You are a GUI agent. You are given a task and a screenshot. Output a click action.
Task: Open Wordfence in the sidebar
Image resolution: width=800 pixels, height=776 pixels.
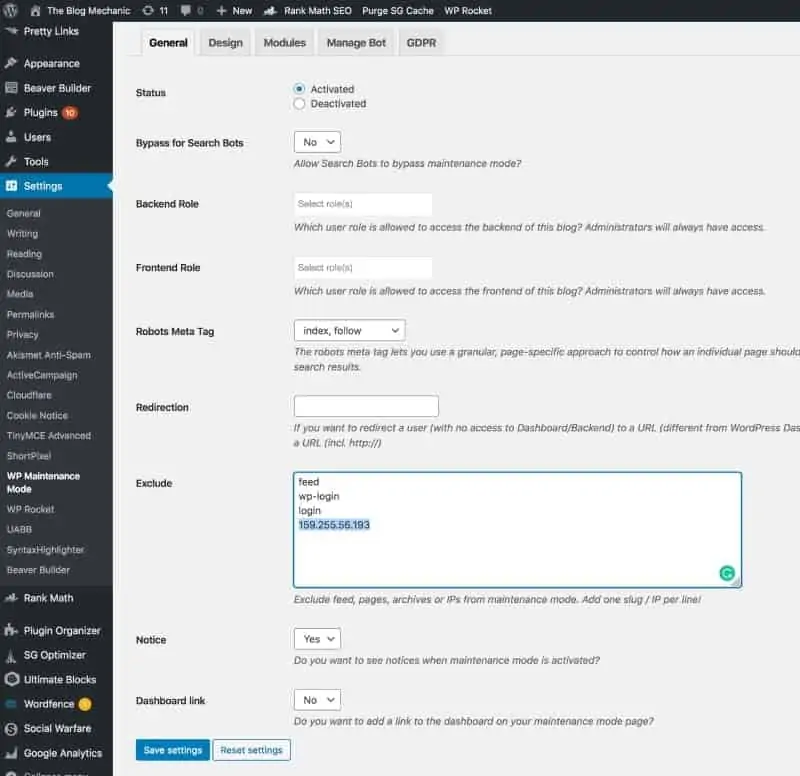click(48, 704)
